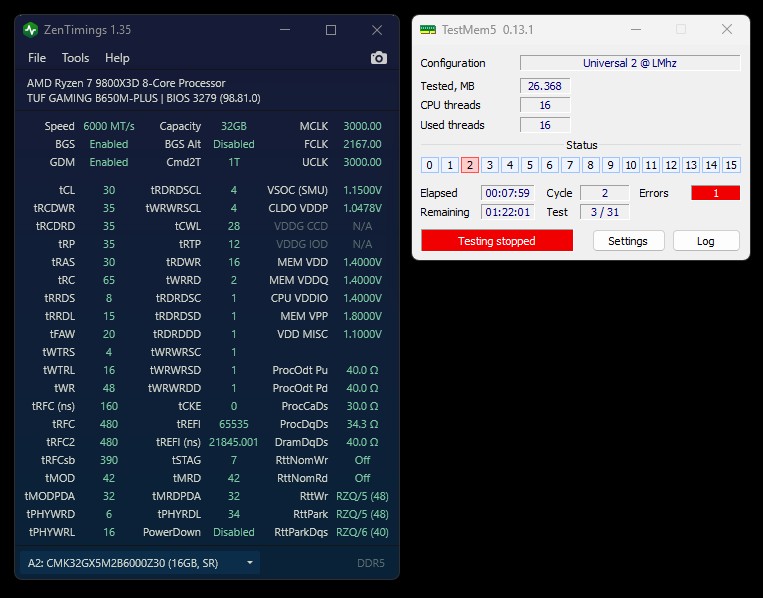Expand the A2 memory module dropdown
Viewport: 763px width, 598px height.
[140, 563]
